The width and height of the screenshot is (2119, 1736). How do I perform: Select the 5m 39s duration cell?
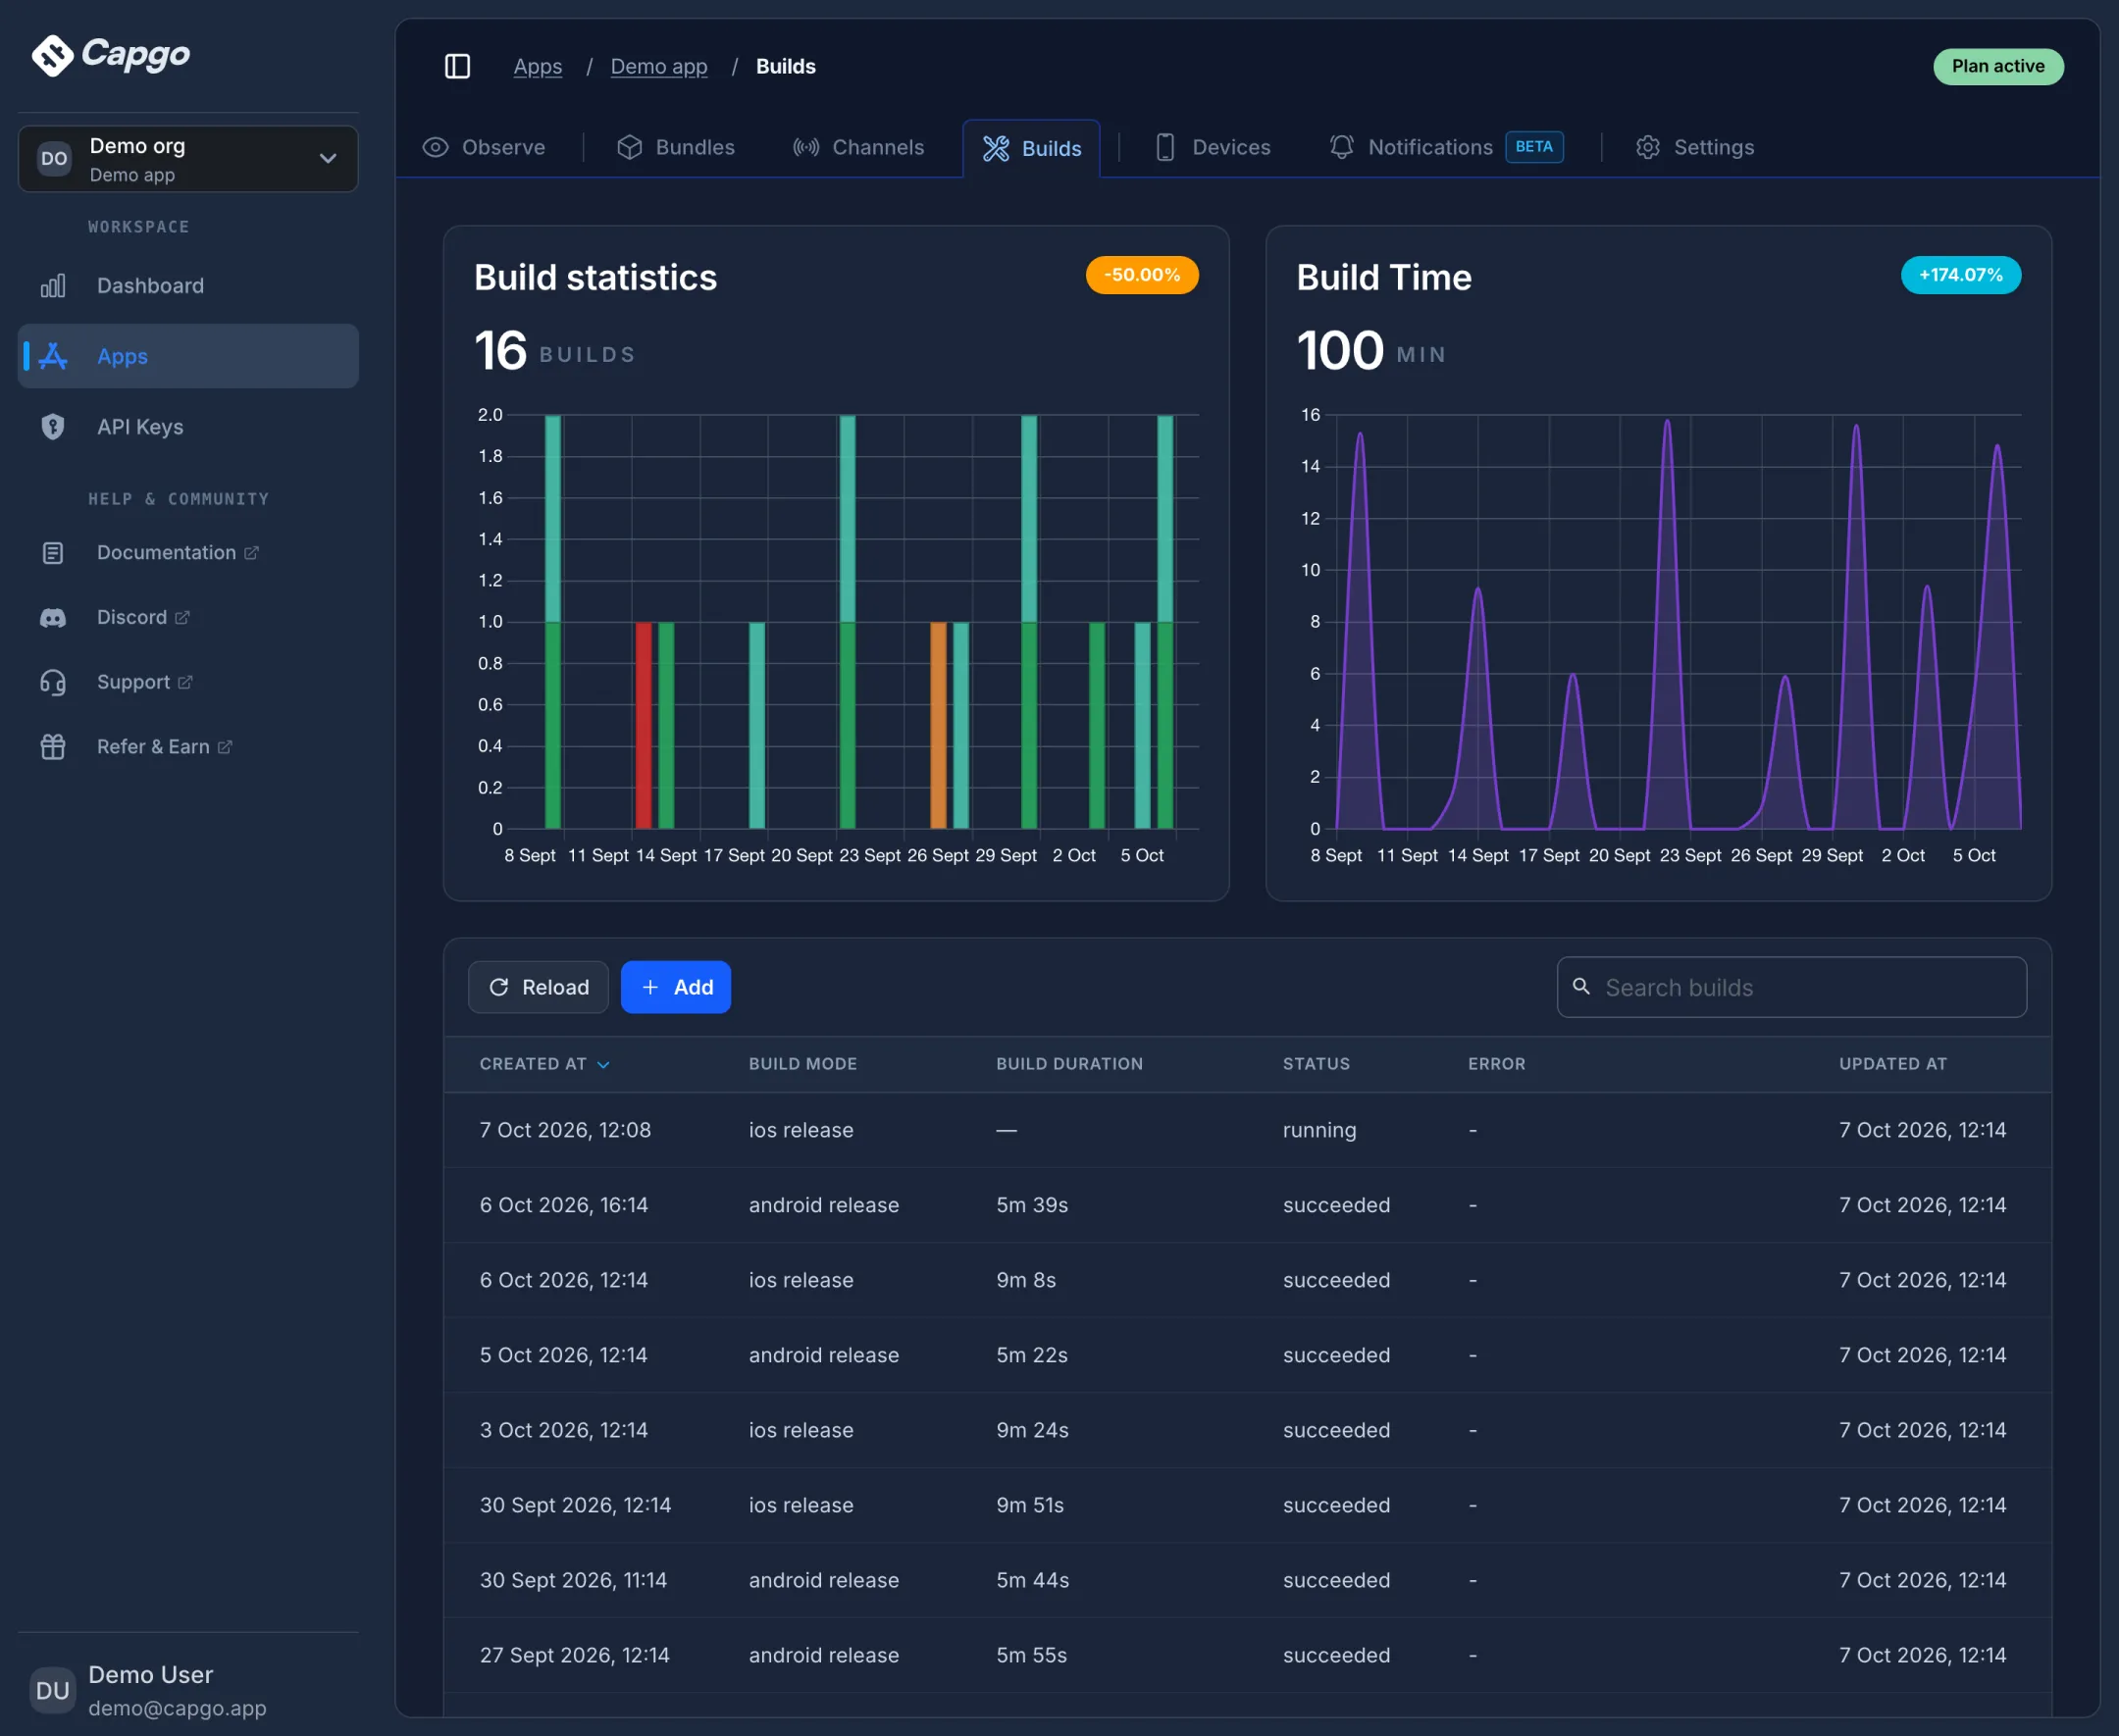(1032, 1205)
